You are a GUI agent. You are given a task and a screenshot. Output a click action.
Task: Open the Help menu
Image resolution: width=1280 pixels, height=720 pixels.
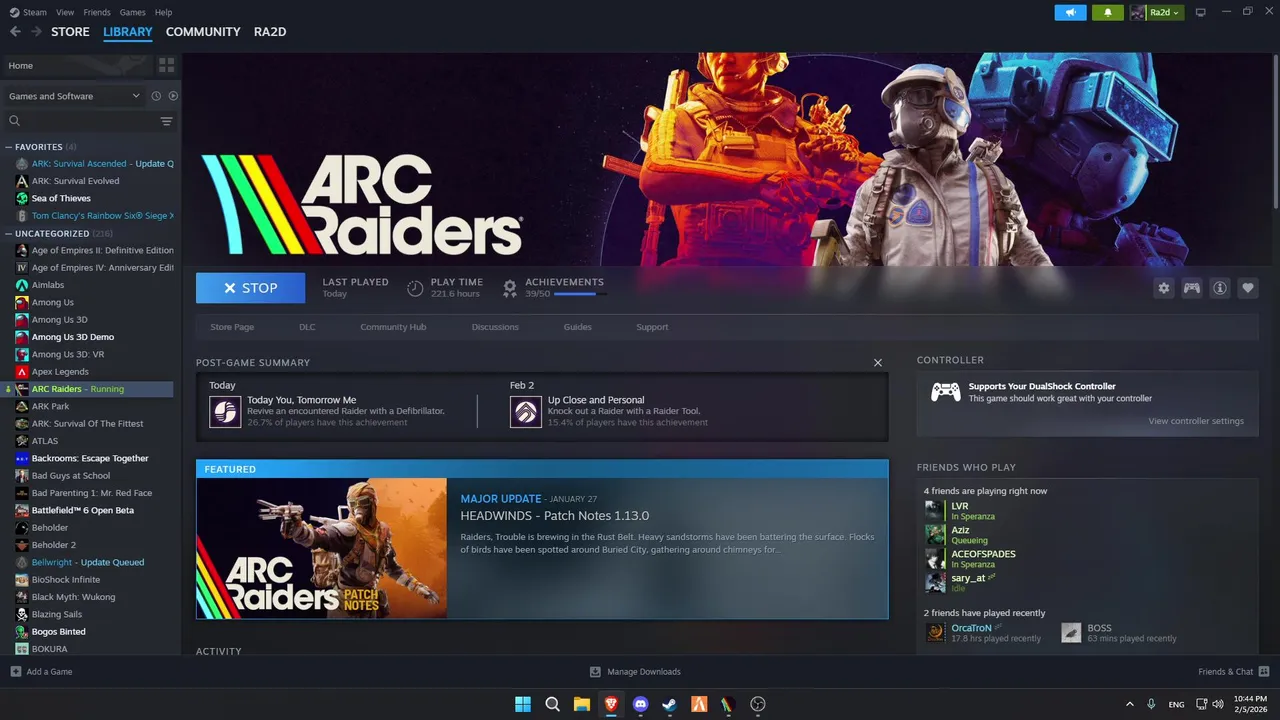[x=163, y=12]
